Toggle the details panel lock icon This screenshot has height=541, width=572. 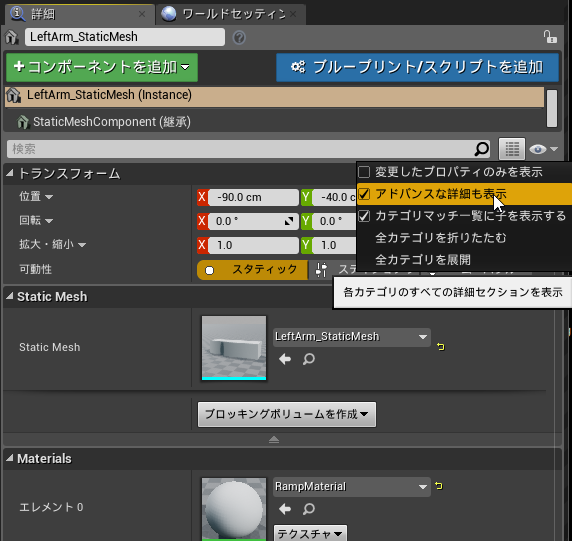550,36
